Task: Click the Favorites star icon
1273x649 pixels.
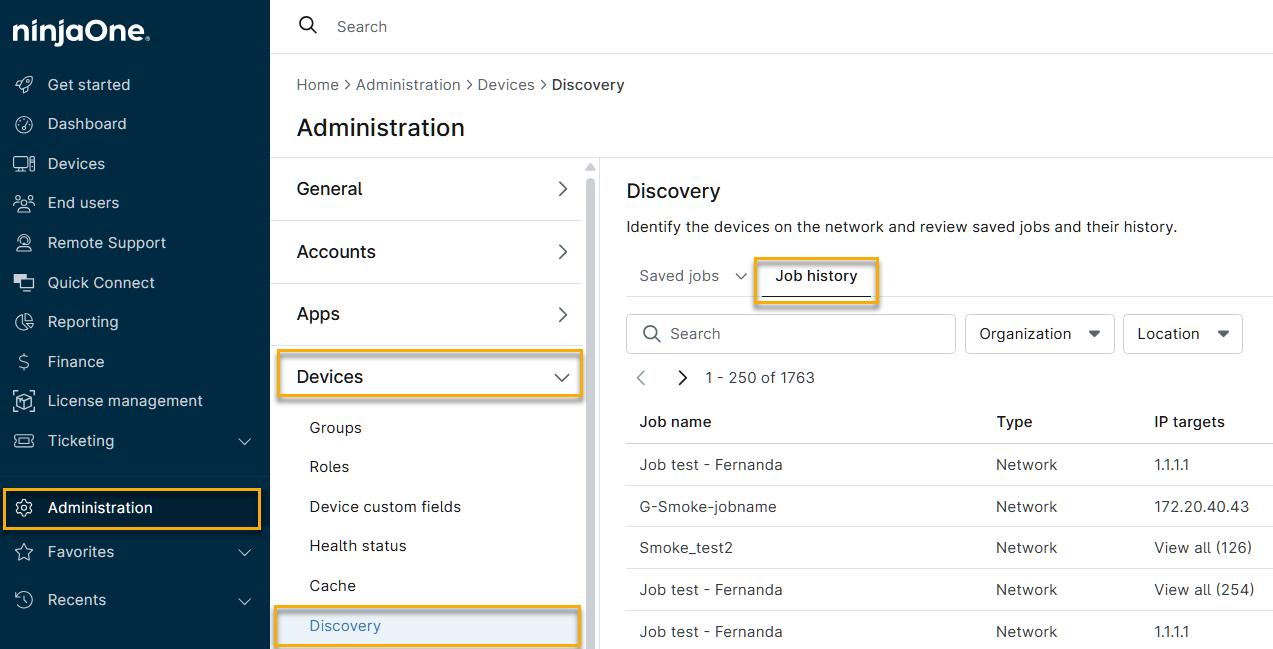Action: 24,552
